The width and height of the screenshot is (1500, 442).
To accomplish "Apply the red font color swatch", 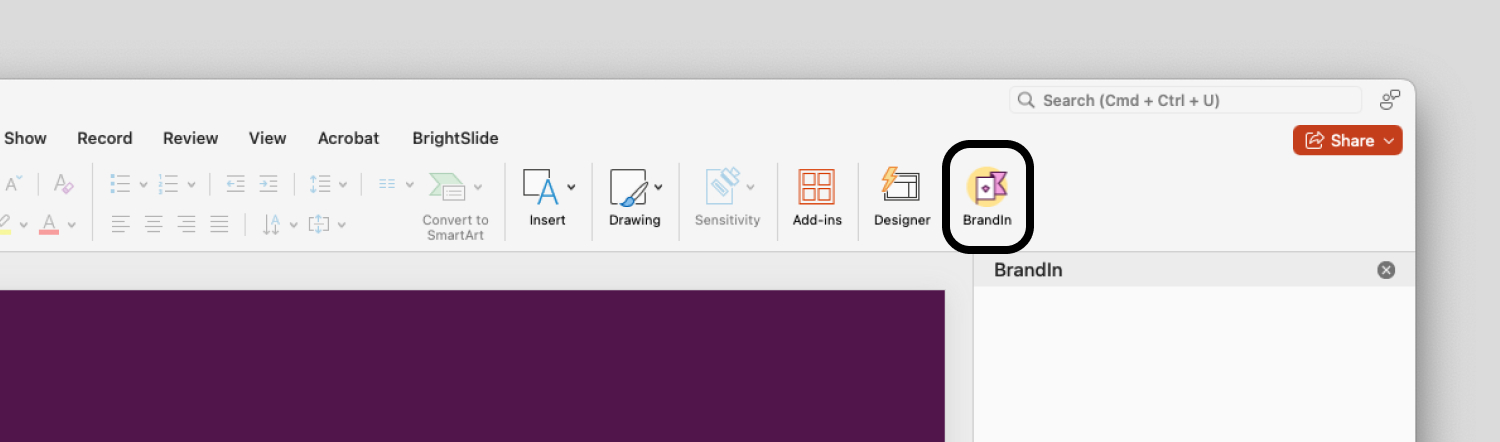I will coord(49,224).
